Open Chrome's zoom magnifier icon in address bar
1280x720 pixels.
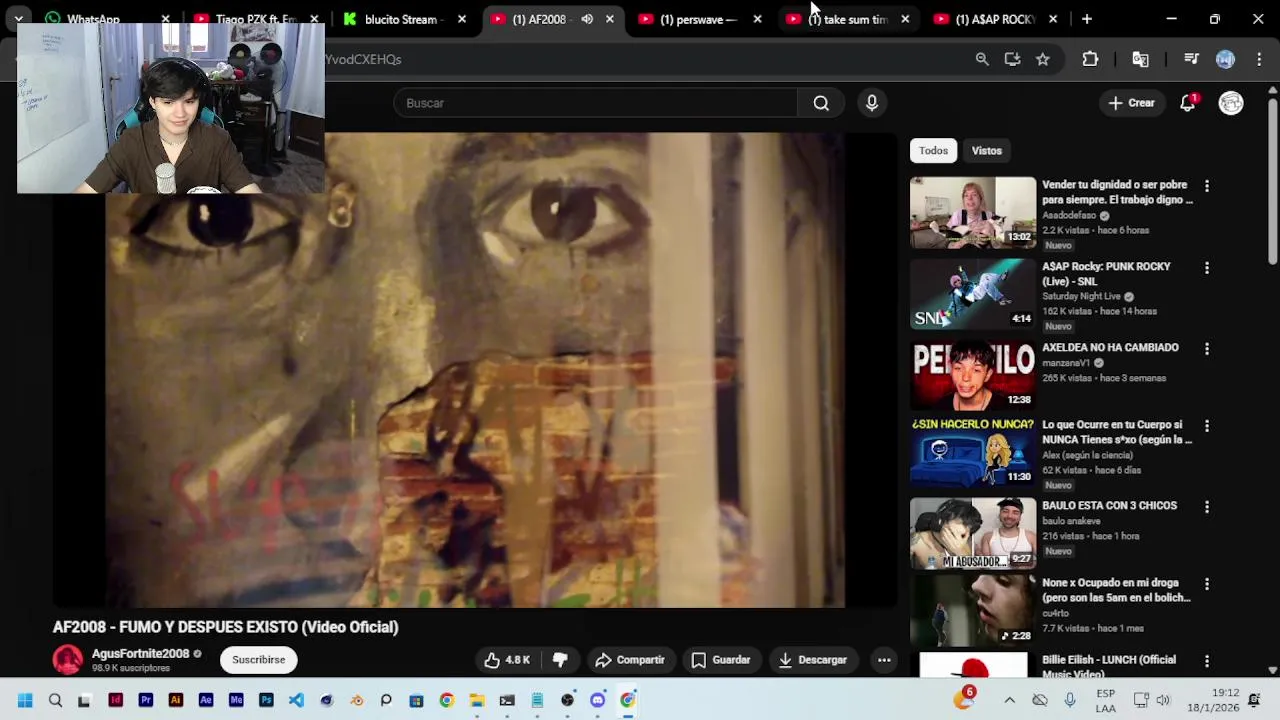click(x=982, y=59)
